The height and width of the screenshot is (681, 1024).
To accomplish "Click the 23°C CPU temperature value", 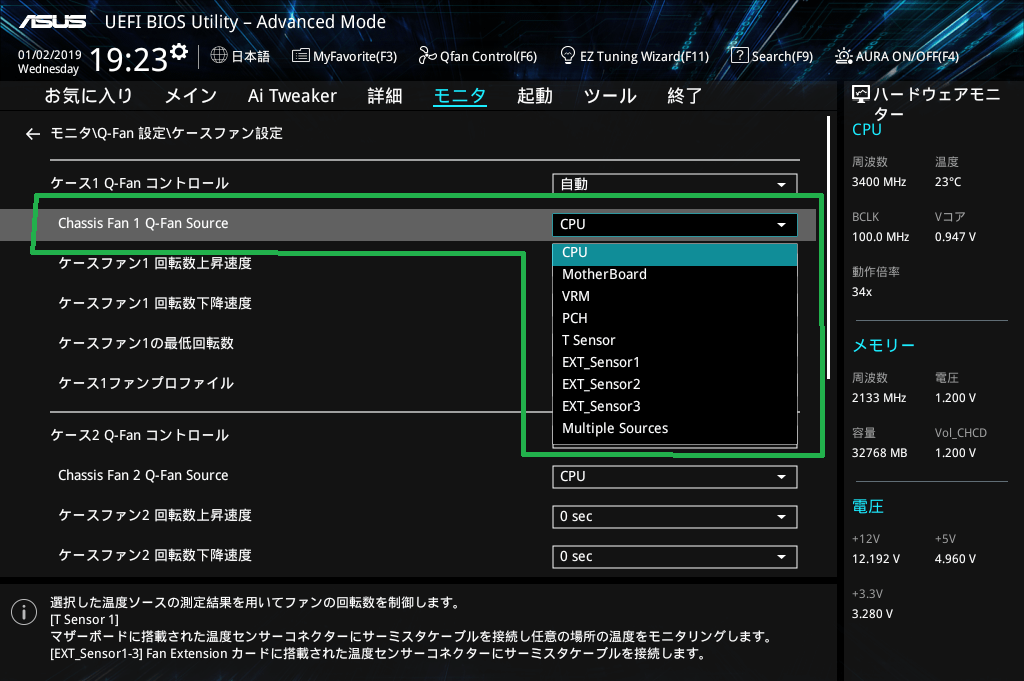I will click(x=948, y=182).
